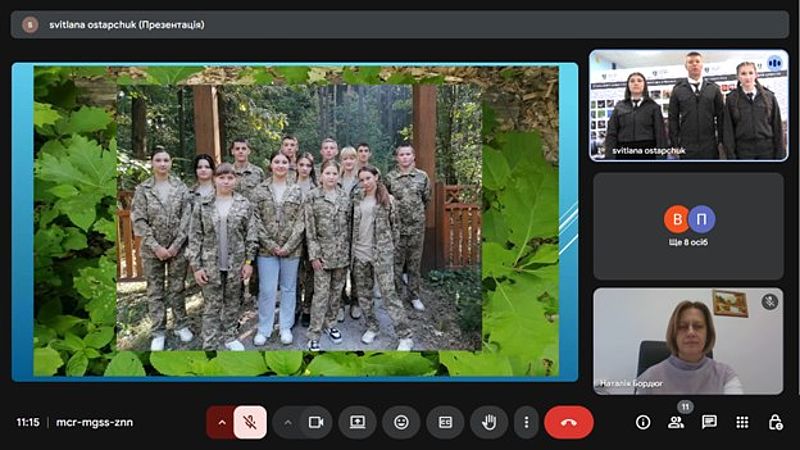
Task: Show the participants list
Action: coord(676,422)
